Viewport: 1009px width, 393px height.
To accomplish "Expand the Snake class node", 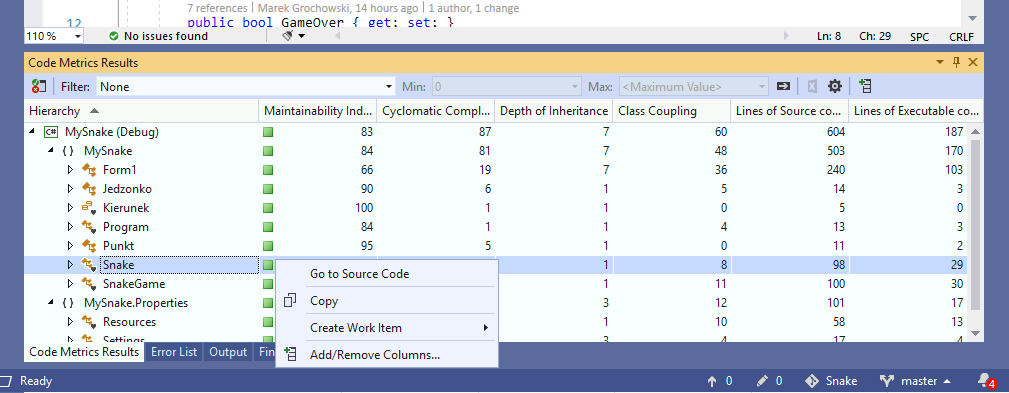I will 71,265.
